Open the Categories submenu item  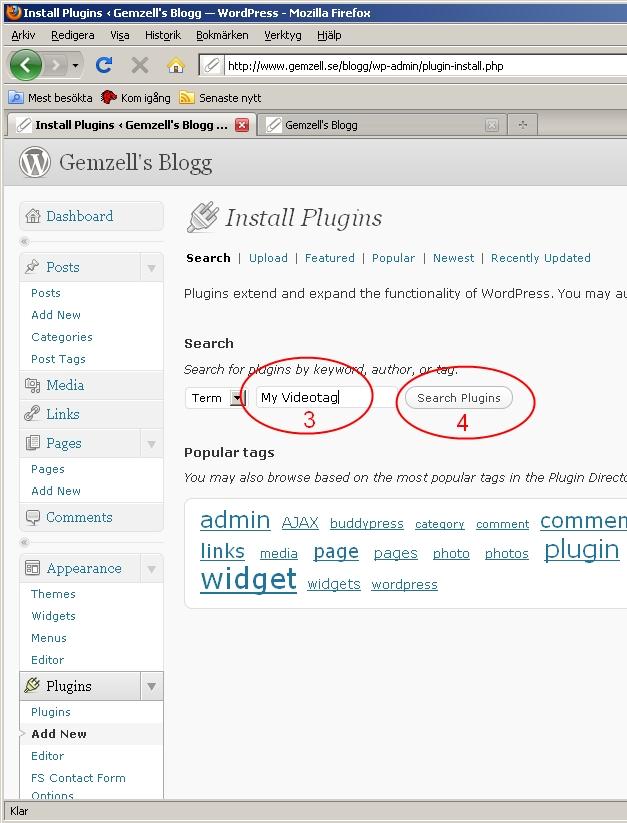click(x=62, y=337)
